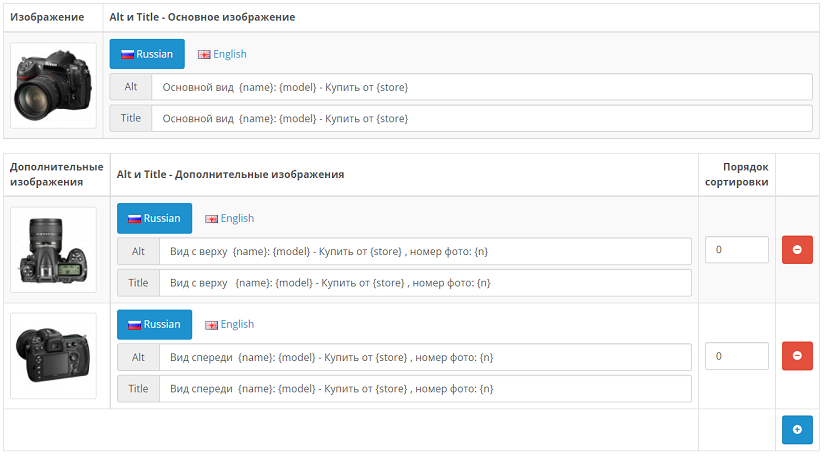The image size is (826, 460).
Task: Focus sort order field for front-view image
Action: 736,356
